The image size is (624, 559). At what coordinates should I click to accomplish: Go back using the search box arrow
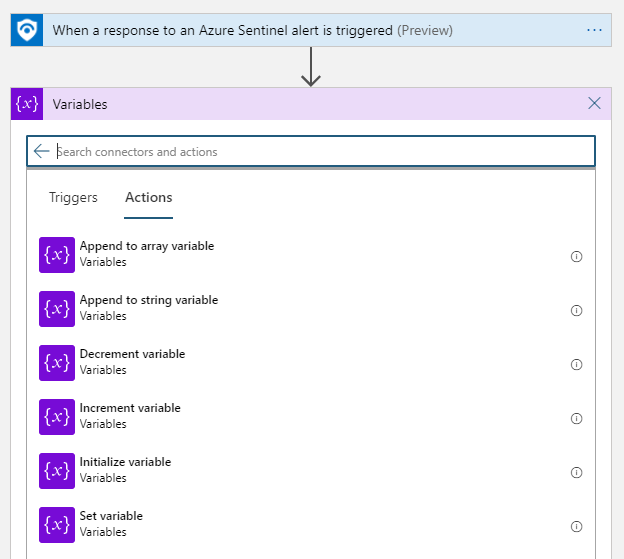point(41,151)
